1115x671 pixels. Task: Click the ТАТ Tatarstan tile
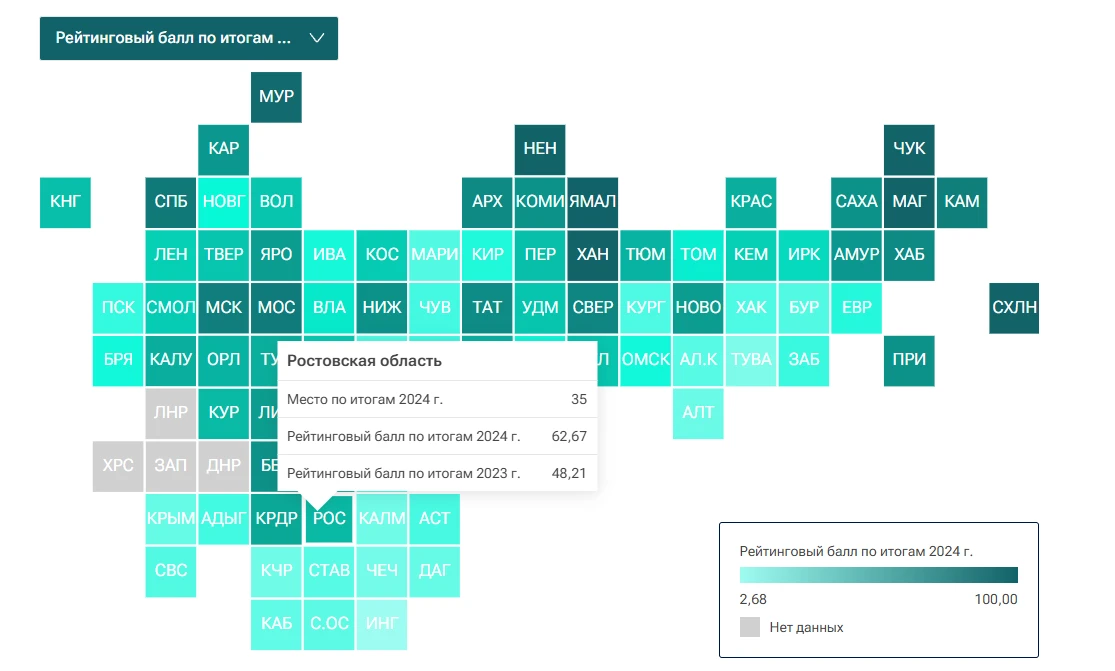(487, 307)
